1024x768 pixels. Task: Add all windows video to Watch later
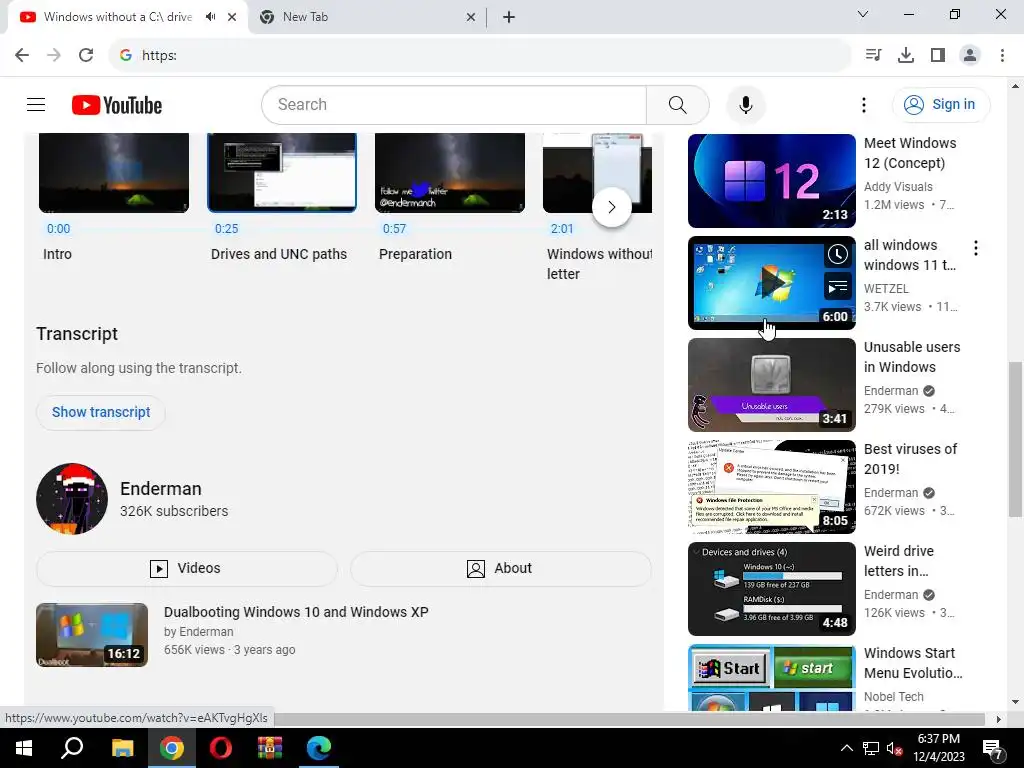837,254
